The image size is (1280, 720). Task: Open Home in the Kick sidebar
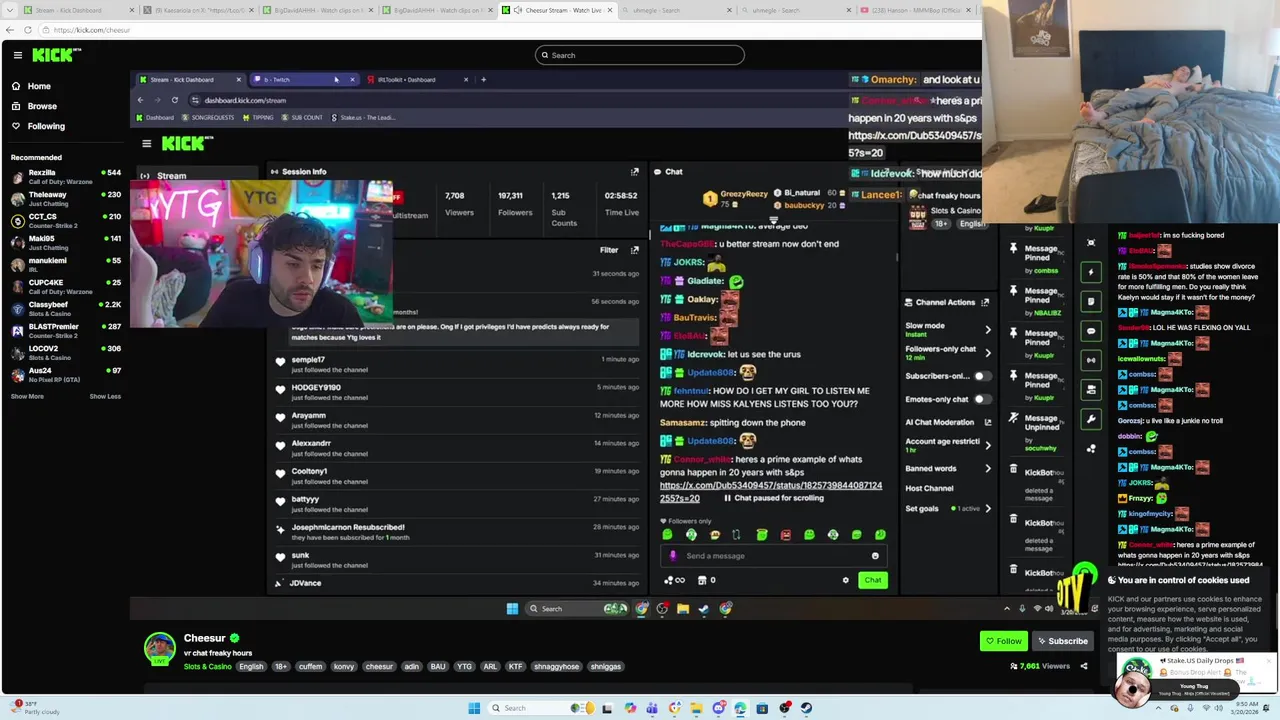(x=39, y=86)
